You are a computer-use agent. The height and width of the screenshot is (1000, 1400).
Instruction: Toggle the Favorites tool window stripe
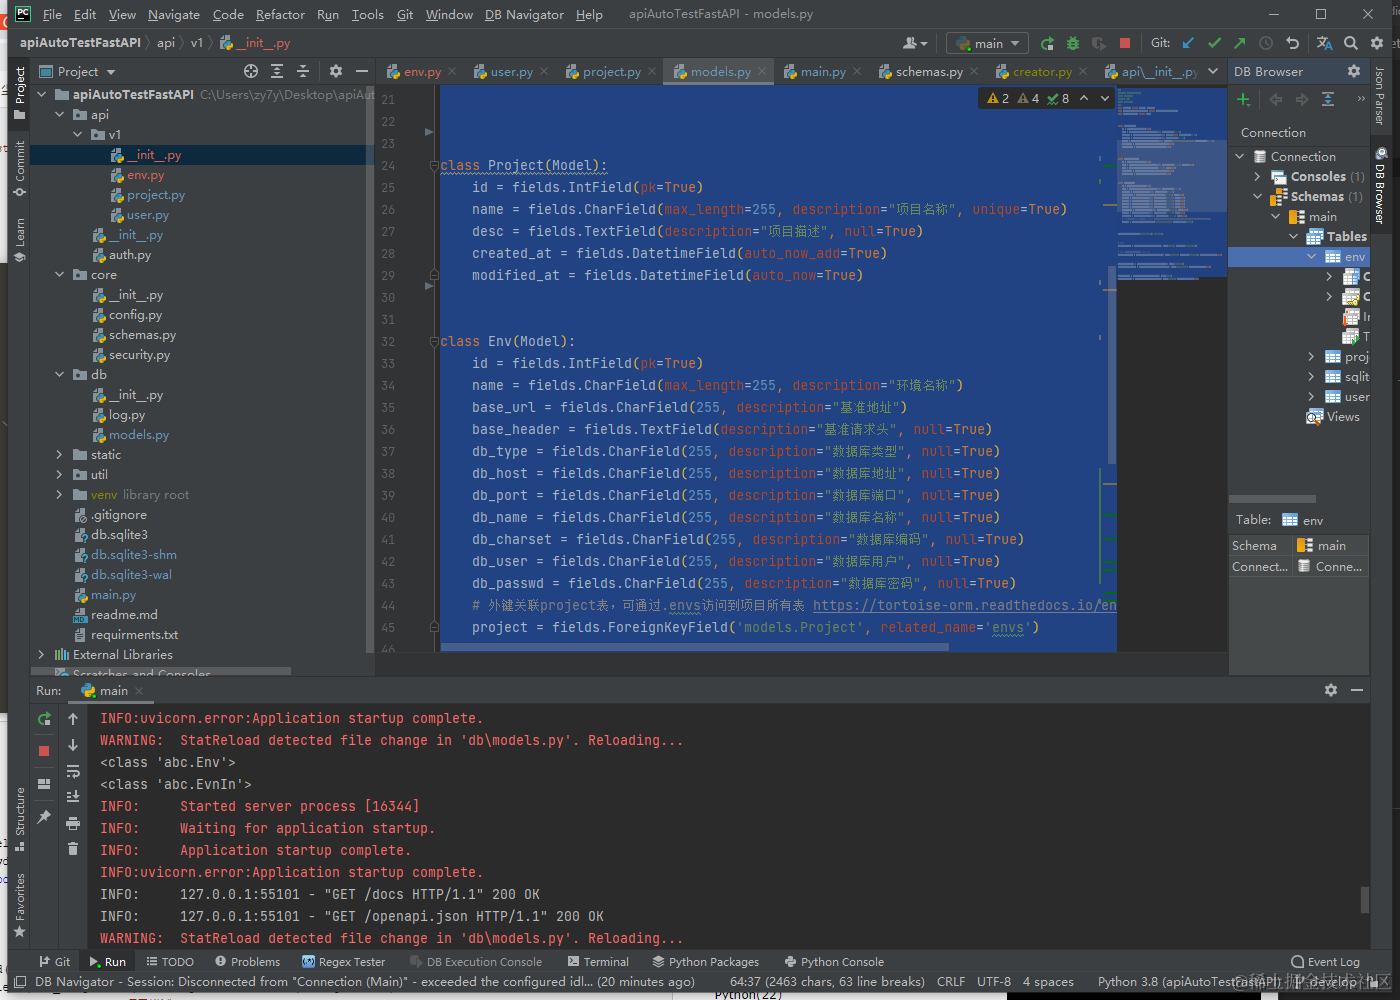[20, 904]
